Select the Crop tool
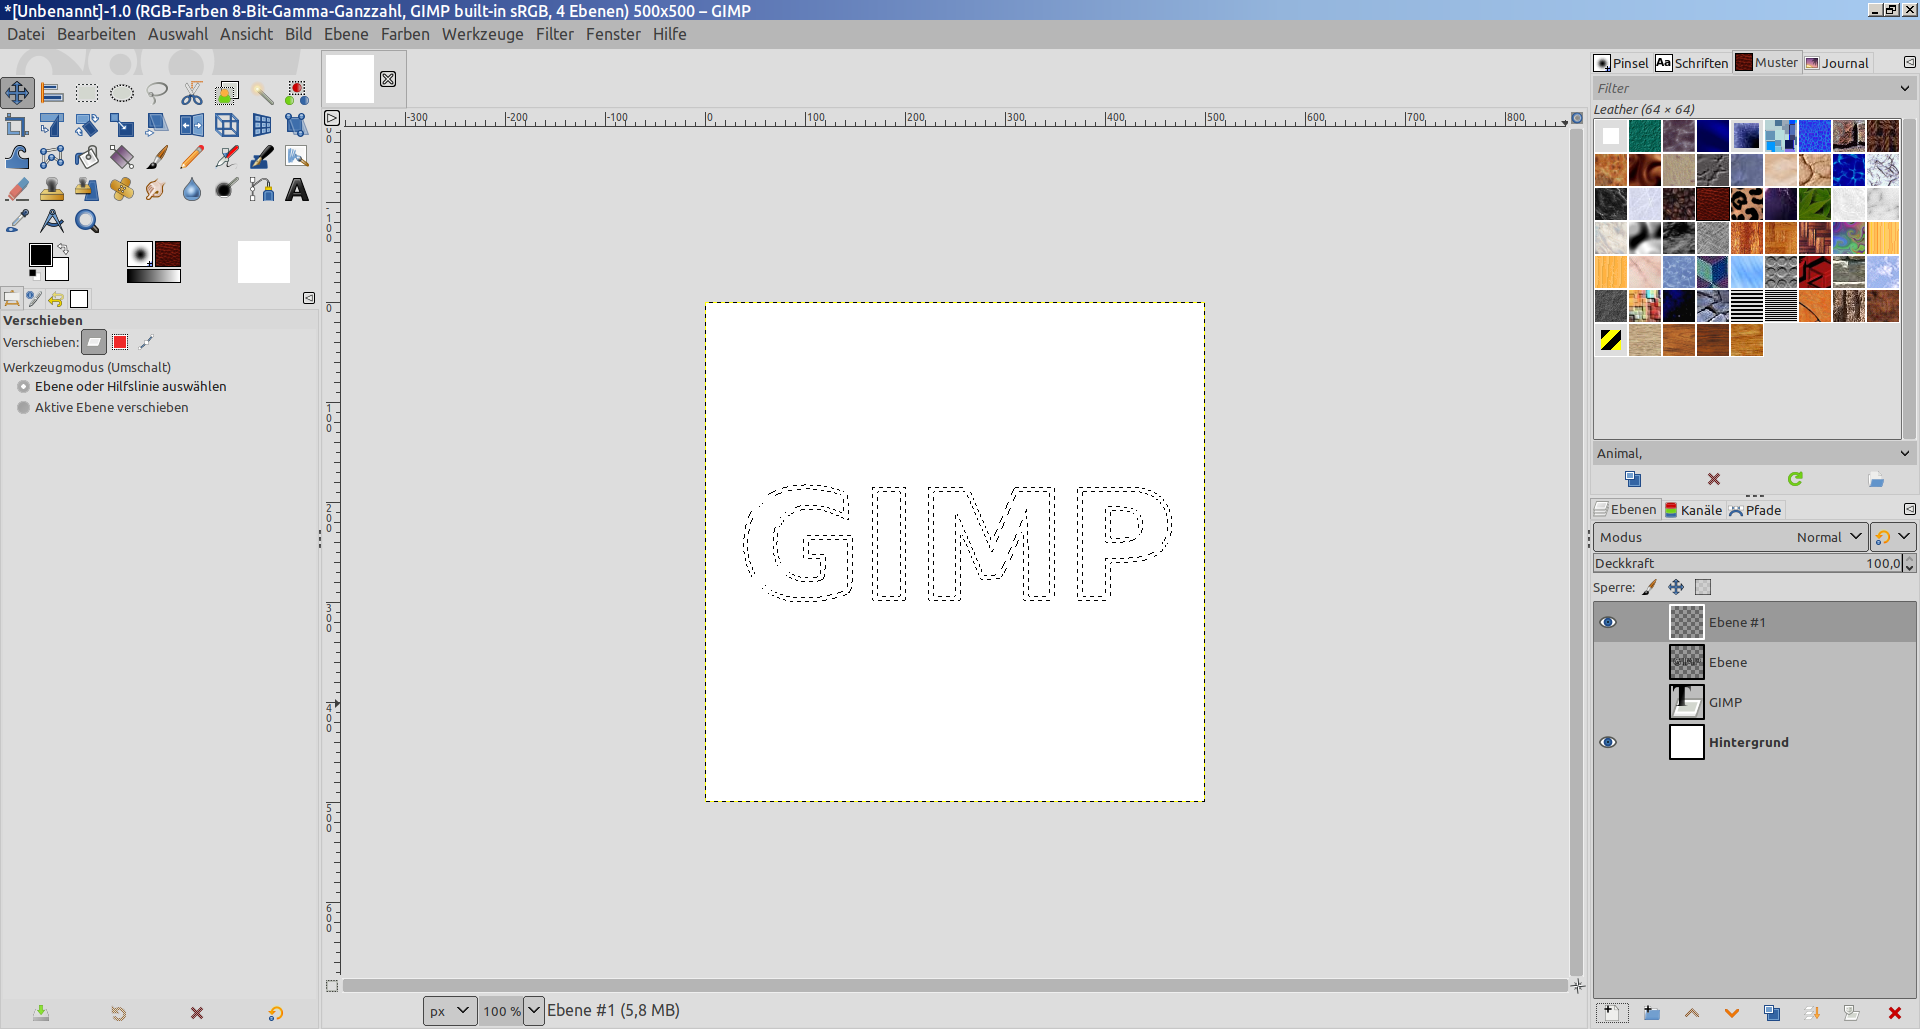This screenshot has height=1029, width=1920. tap(17, 125)
